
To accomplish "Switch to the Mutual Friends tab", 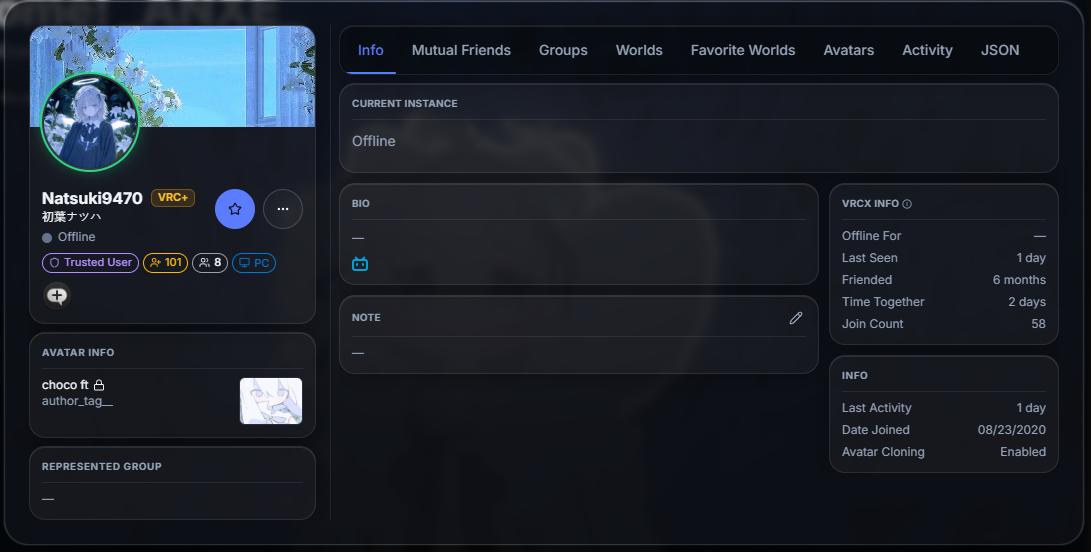I will (461, 50).
